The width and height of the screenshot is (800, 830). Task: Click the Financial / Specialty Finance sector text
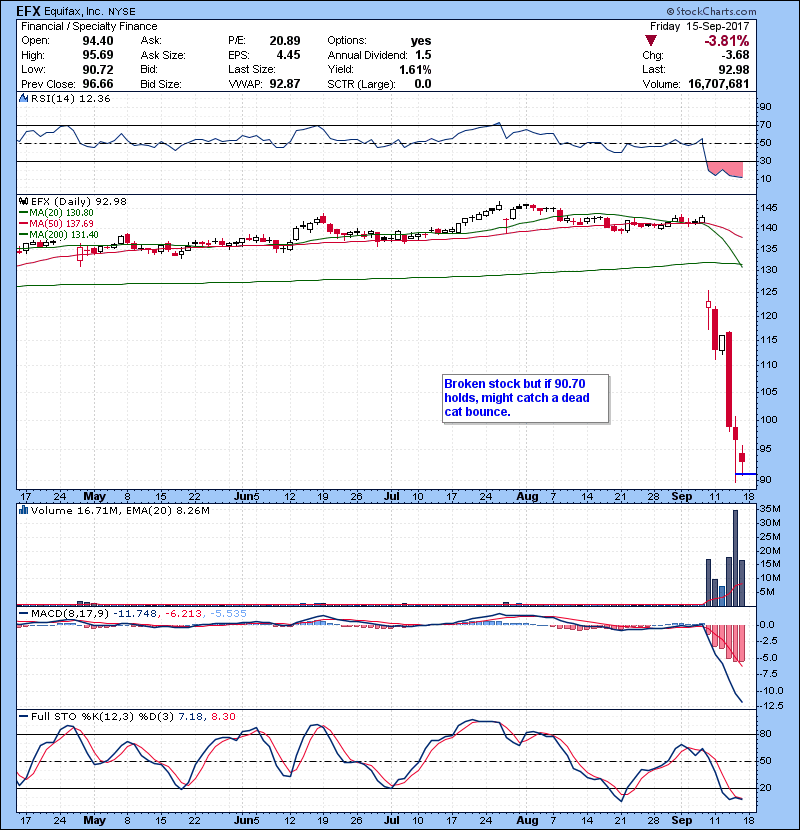pyautogui.click(x=89, y=26)
